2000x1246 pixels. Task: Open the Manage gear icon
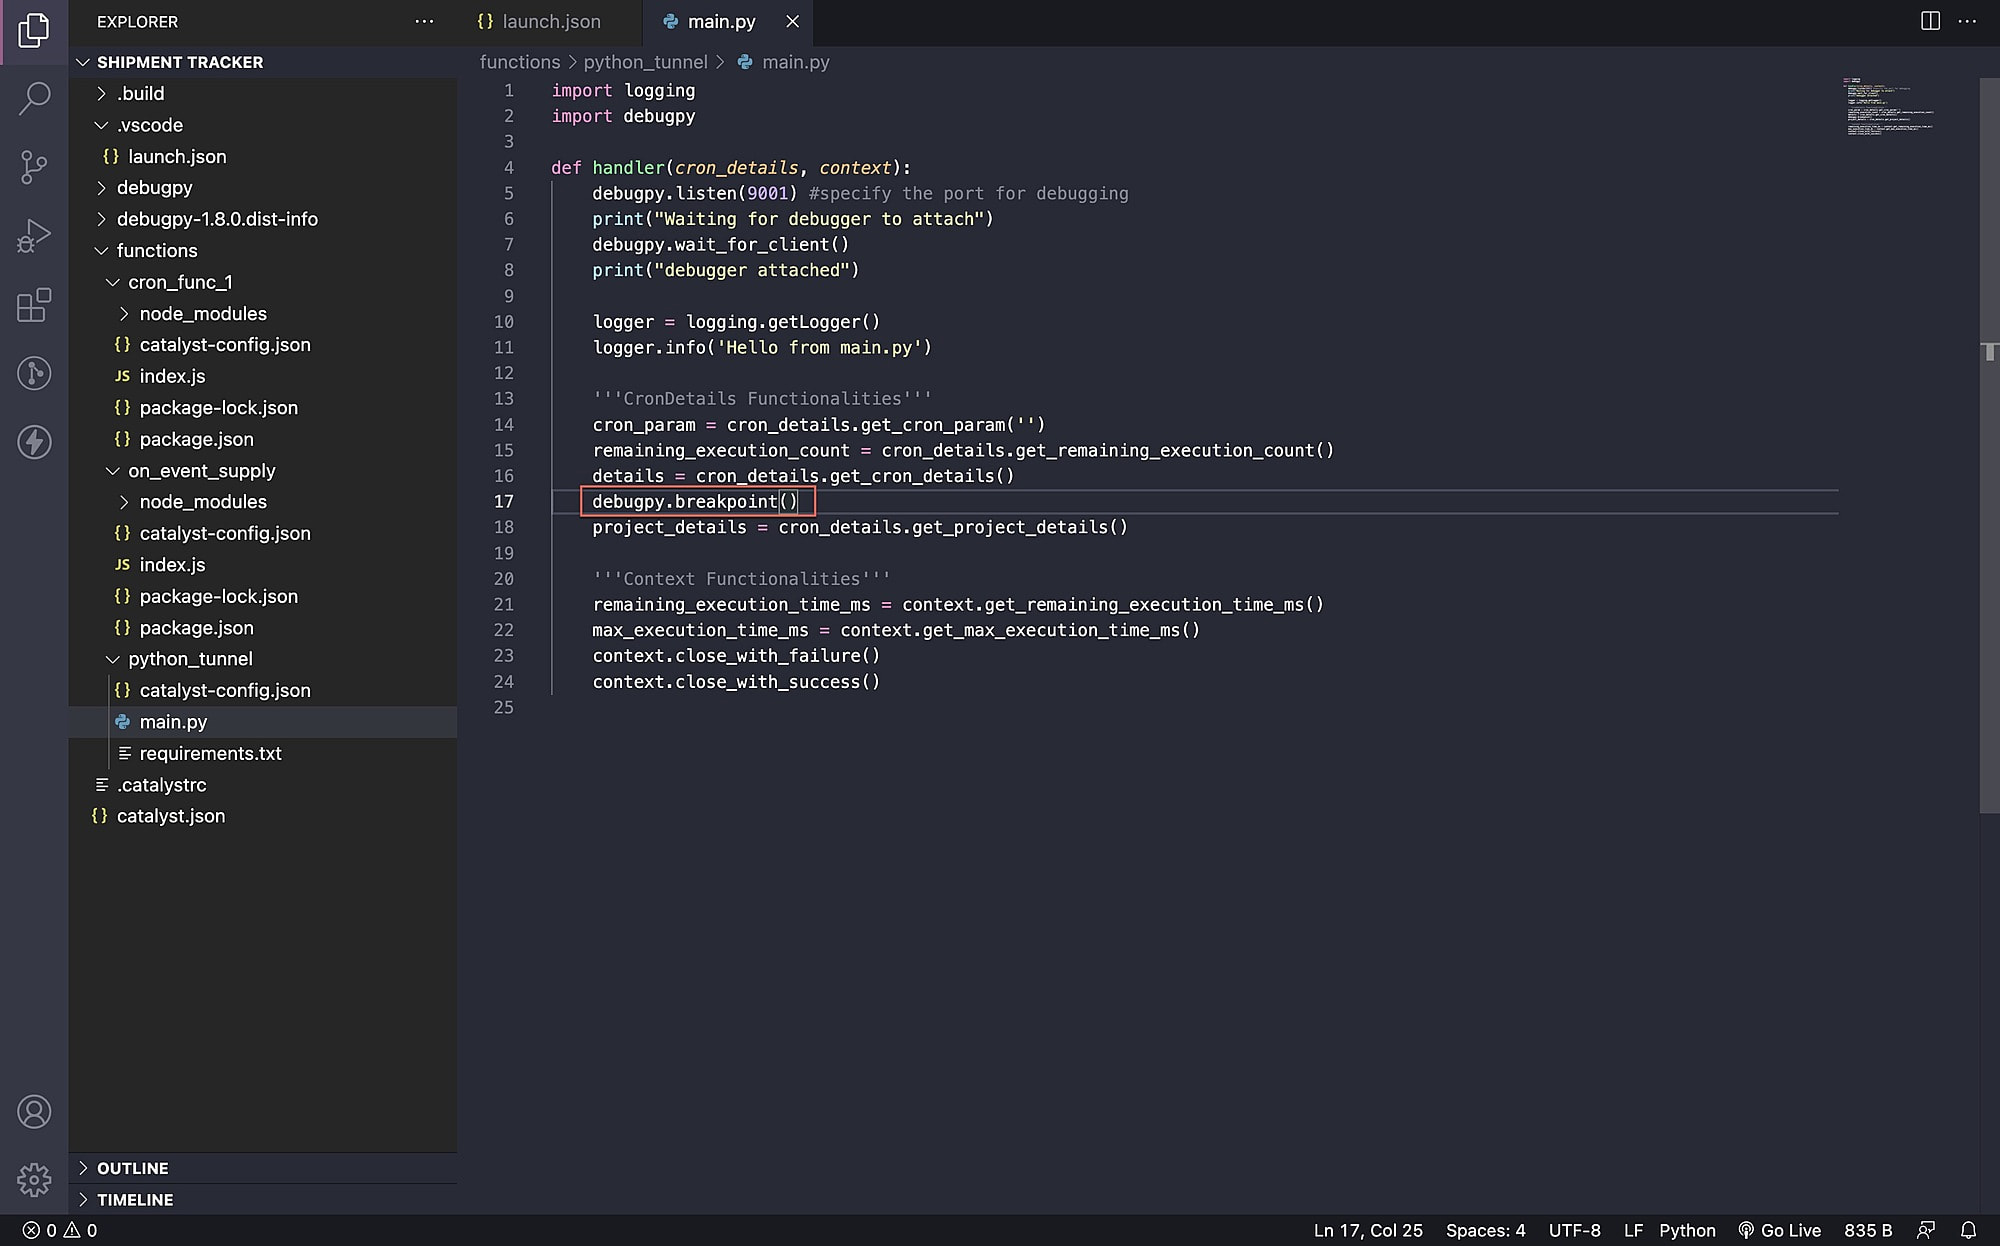34,1180
